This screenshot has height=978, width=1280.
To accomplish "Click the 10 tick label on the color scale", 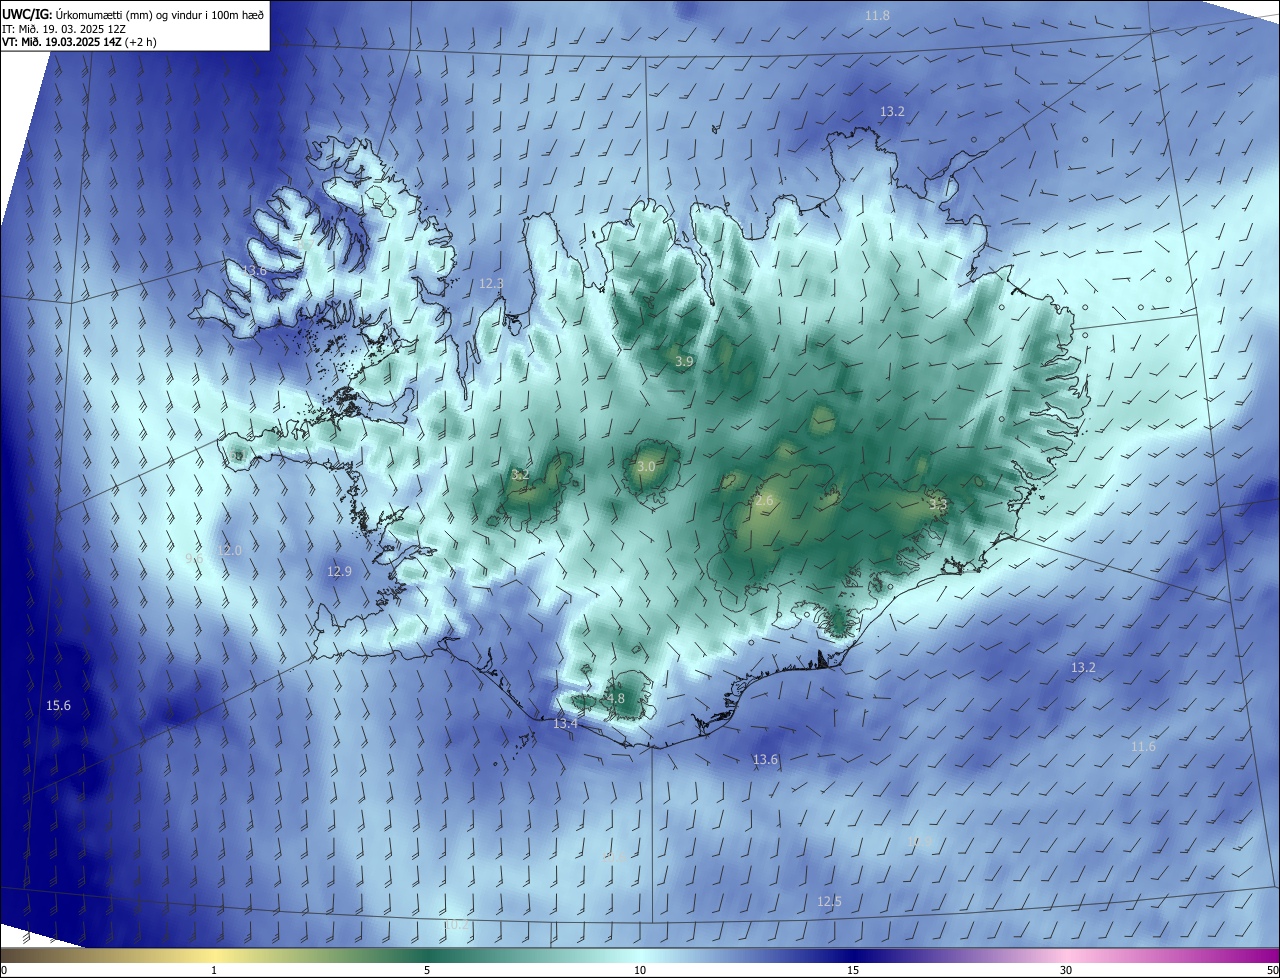I will 640,970.
